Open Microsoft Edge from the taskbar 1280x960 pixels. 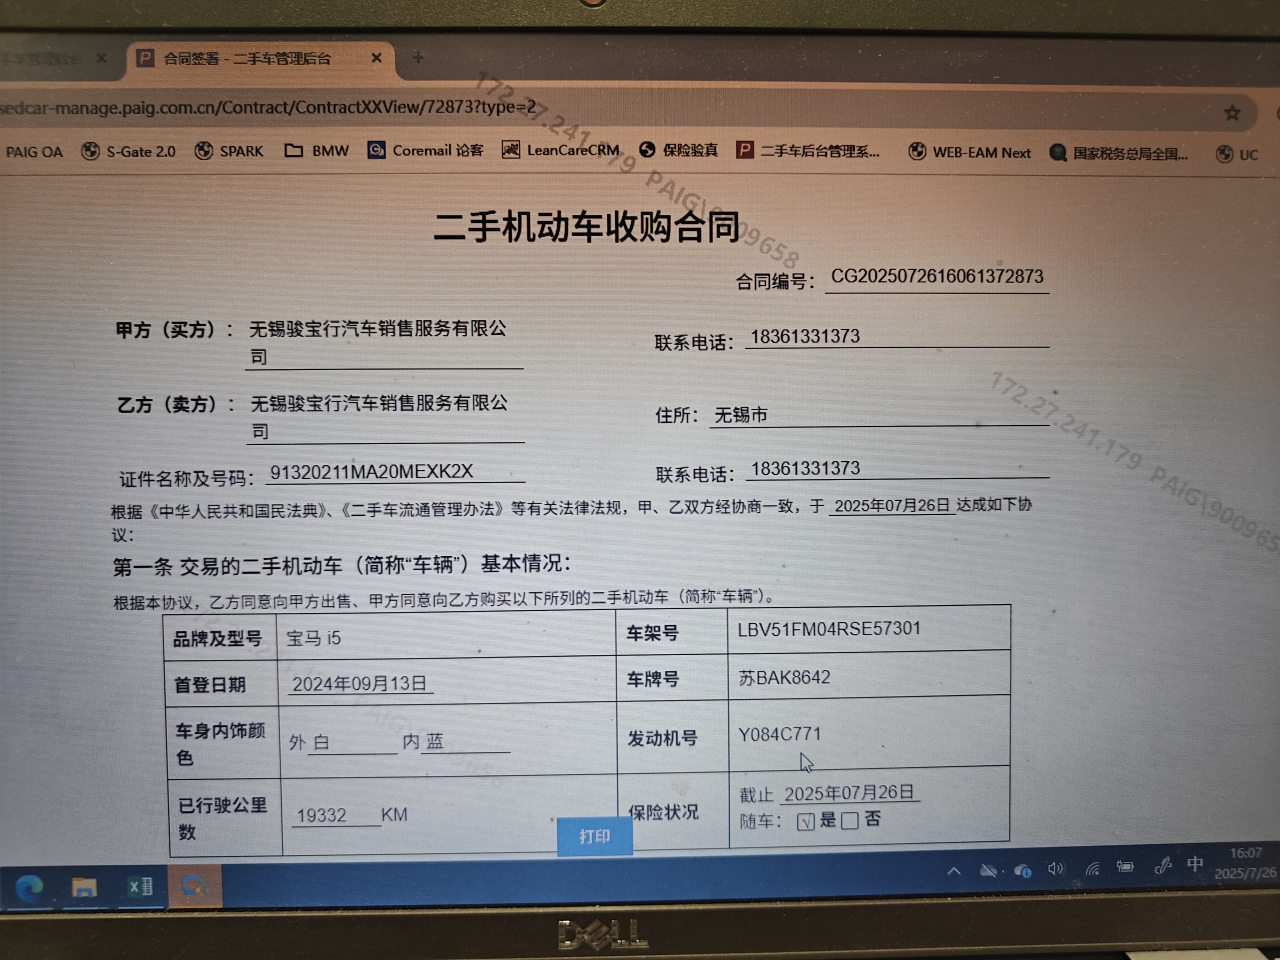pos(29,887)
